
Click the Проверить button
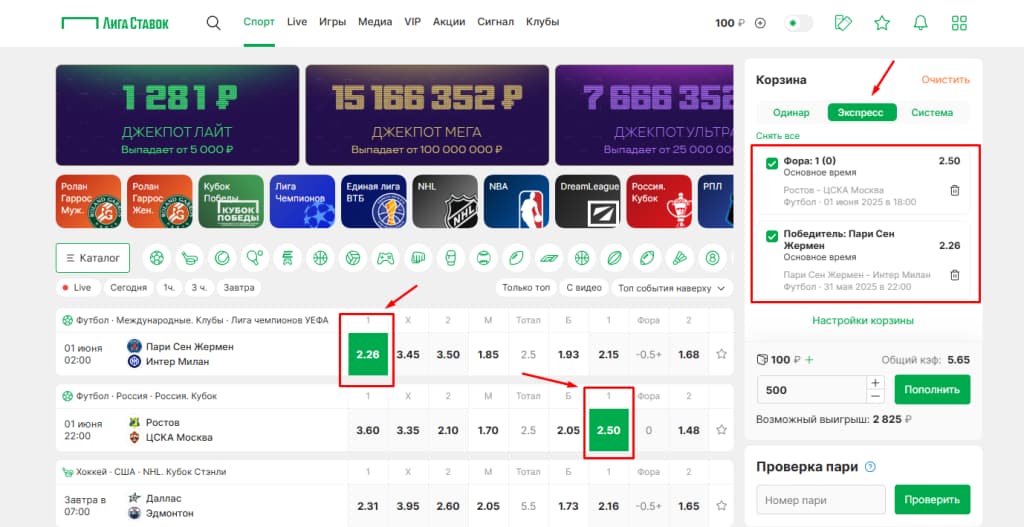coord(932,500)
